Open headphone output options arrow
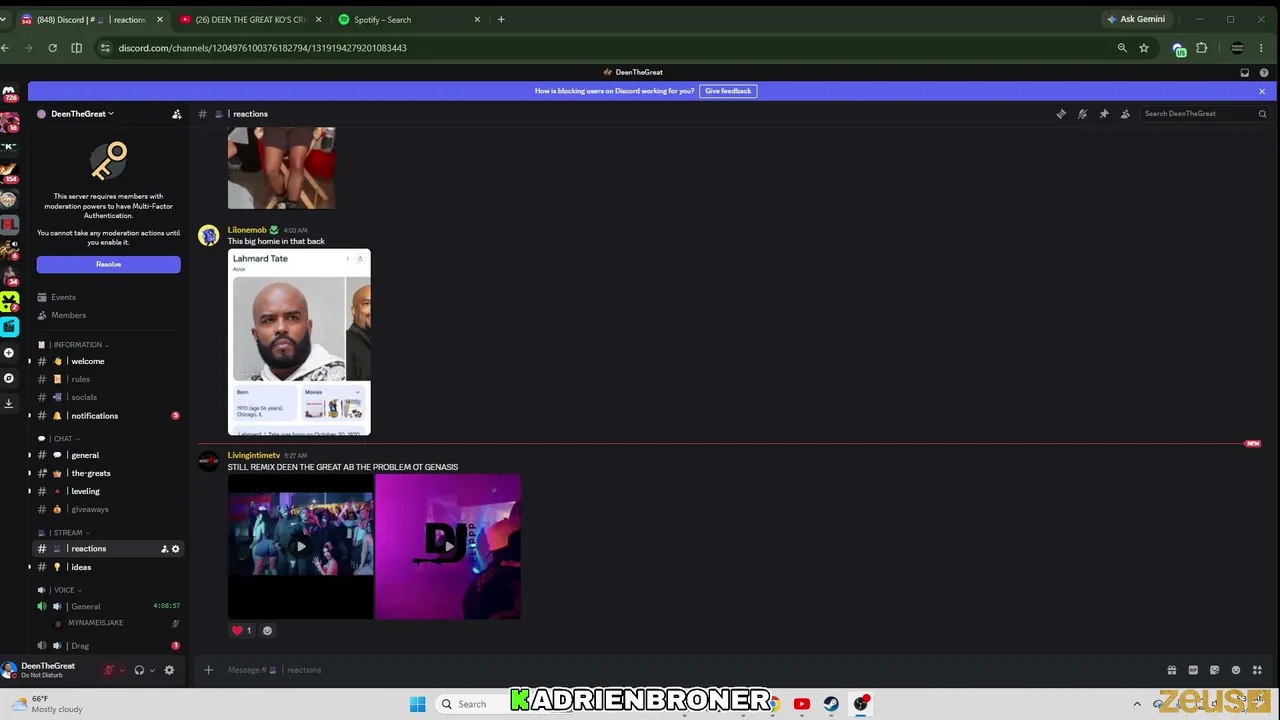Screen dimensions: 1280x720 pos(152,670)
